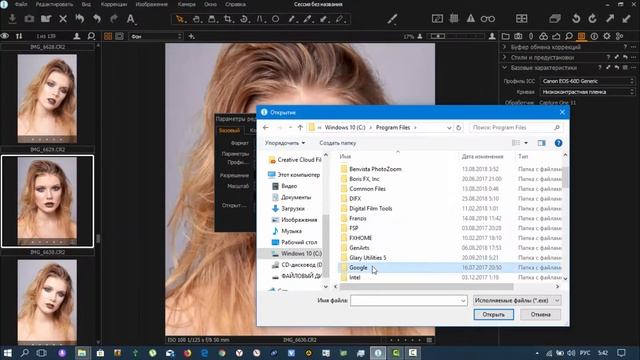Click Create new folder button

[x=338, y=143]
